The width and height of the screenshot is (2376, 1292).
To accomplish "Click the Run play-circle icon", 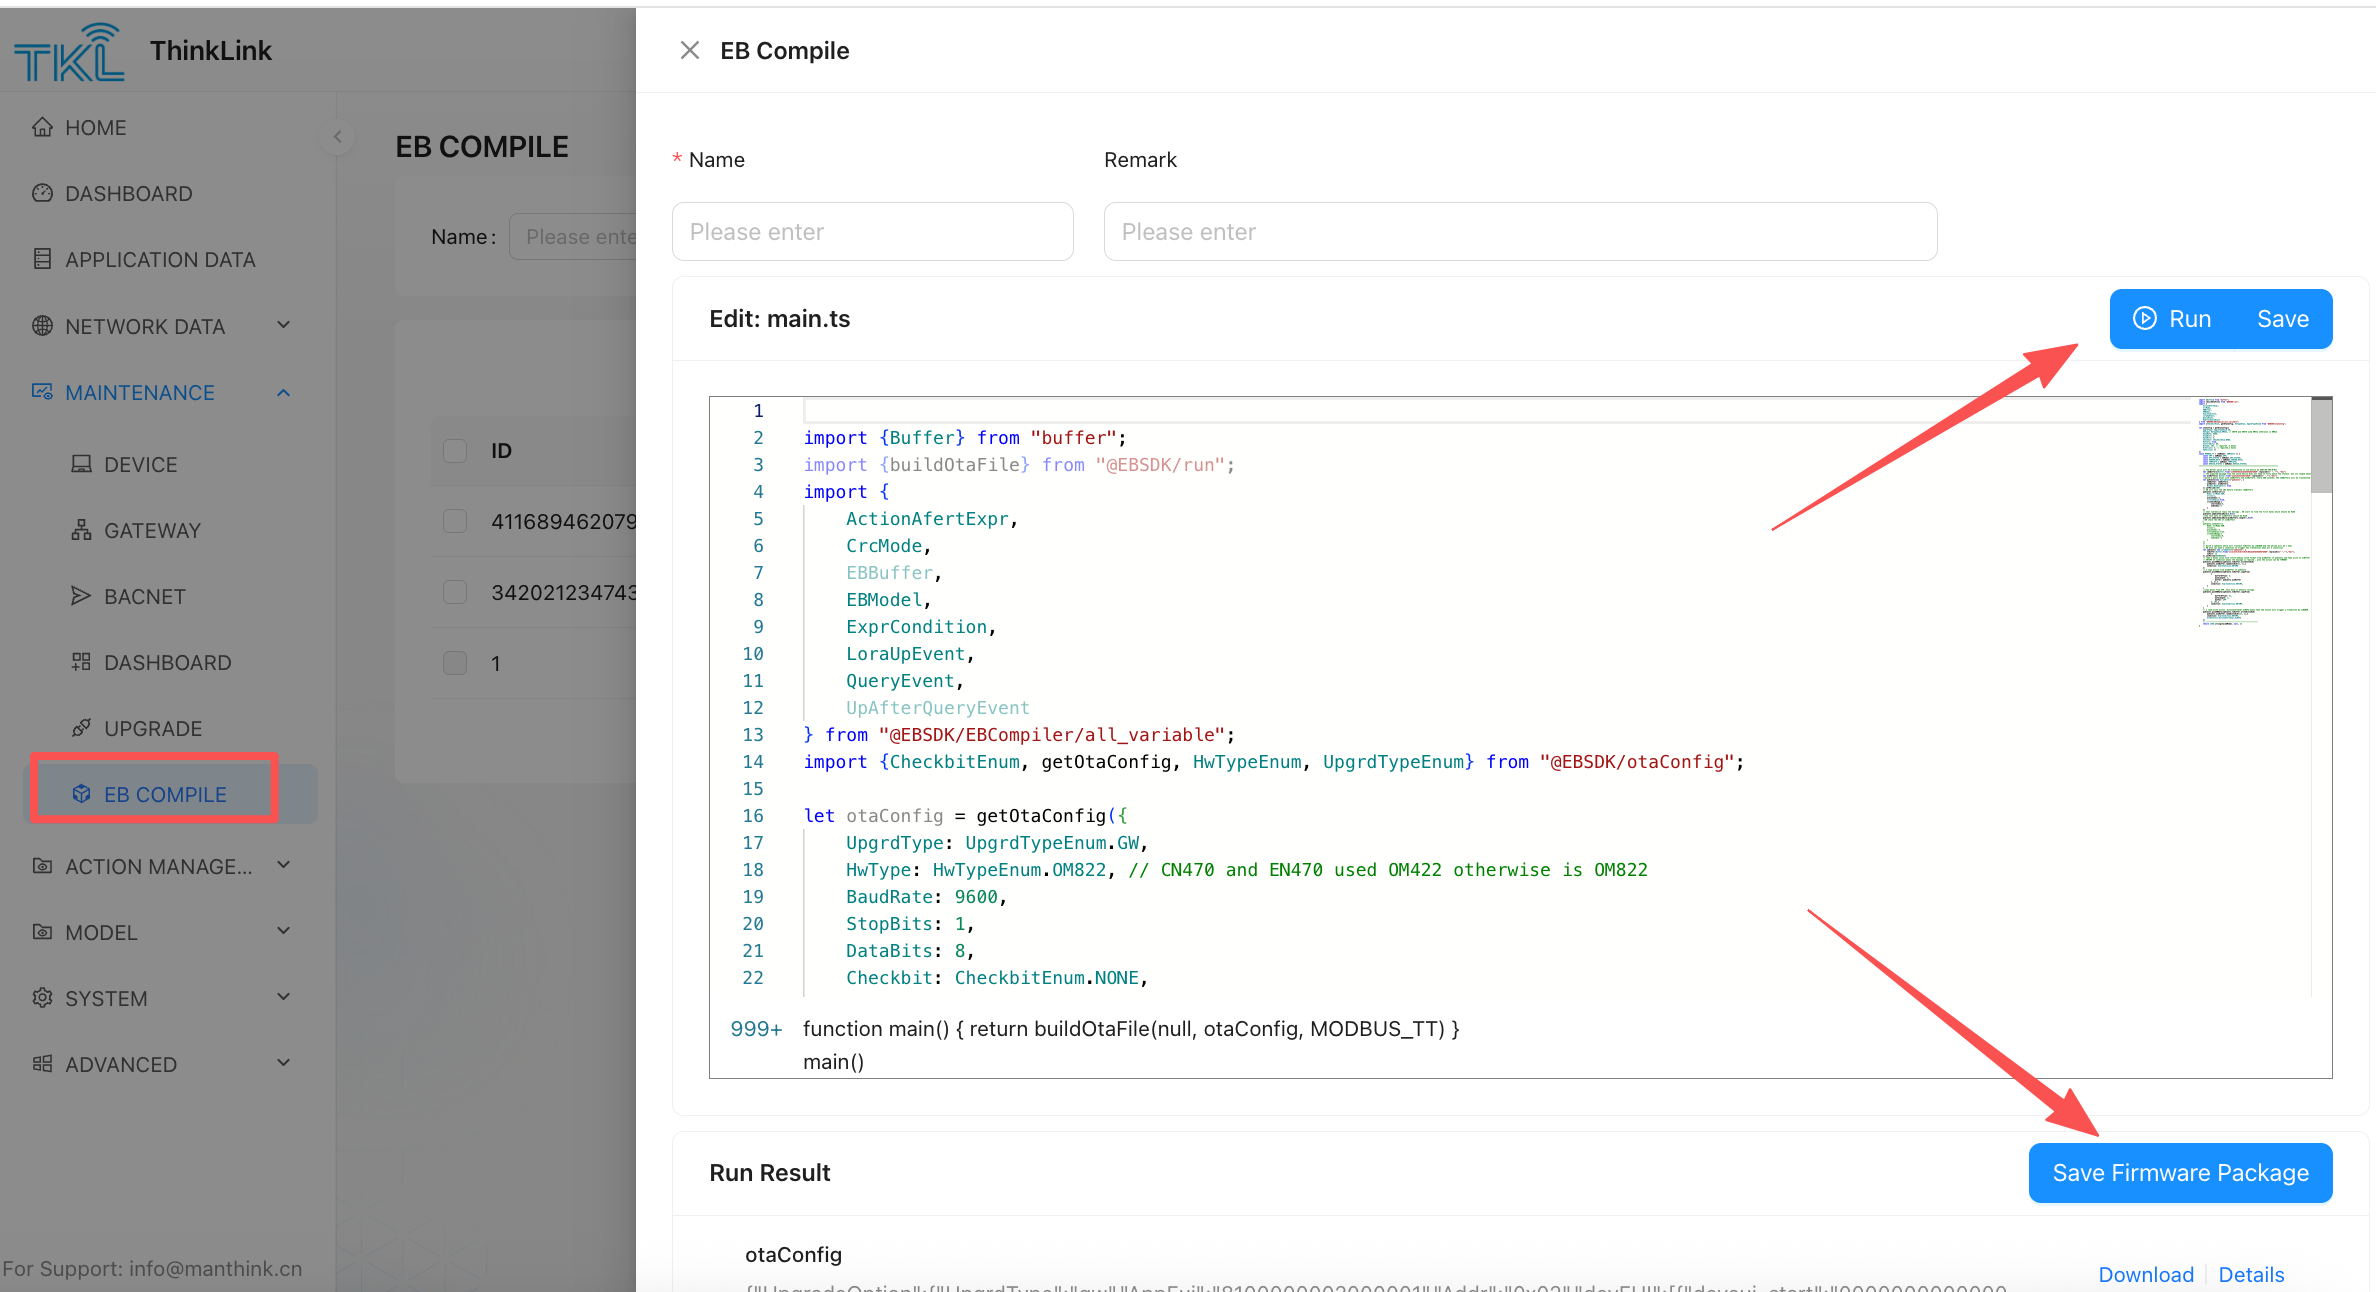I will tap(2144, 319).
